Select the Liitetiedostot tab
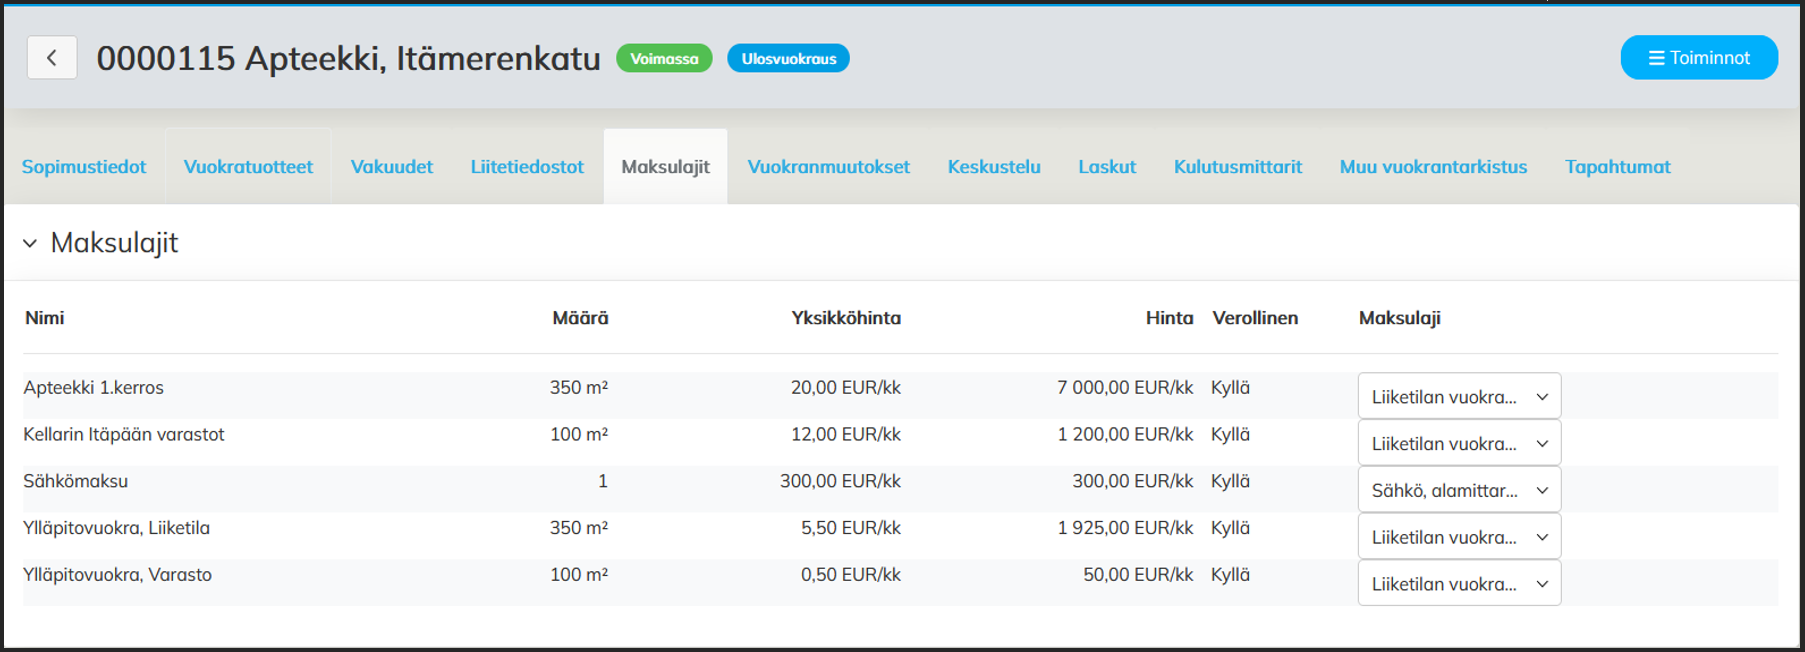Image resolution: width=1805 pixels, height=652 pixels. pos(527,167)
